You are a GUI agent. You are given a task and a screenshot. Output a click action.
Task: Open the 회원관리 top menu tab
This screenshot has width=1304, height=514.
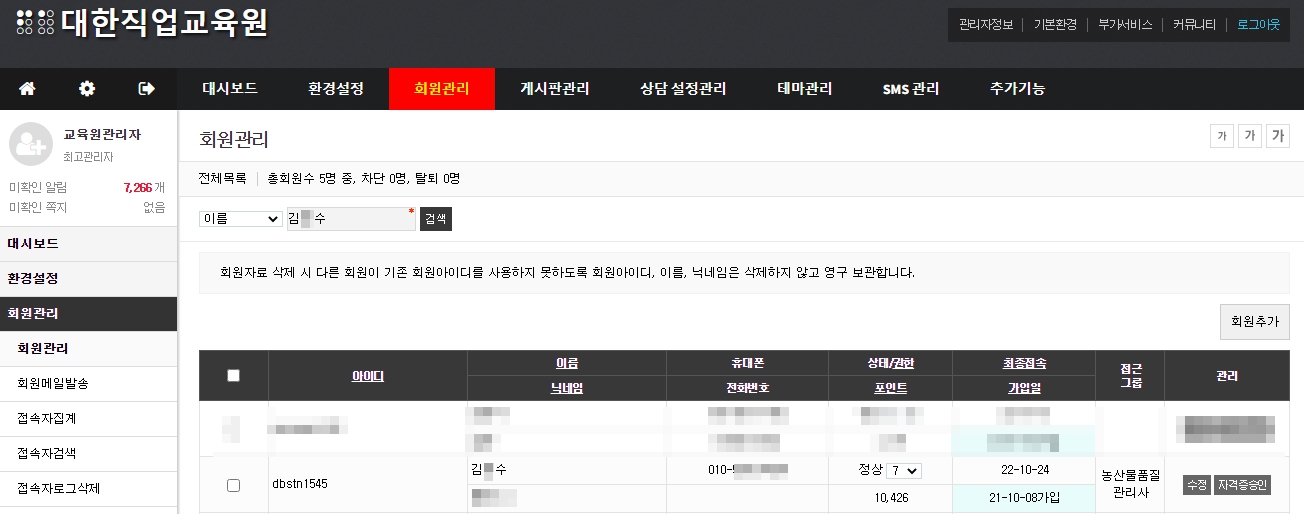pos(441,89)
